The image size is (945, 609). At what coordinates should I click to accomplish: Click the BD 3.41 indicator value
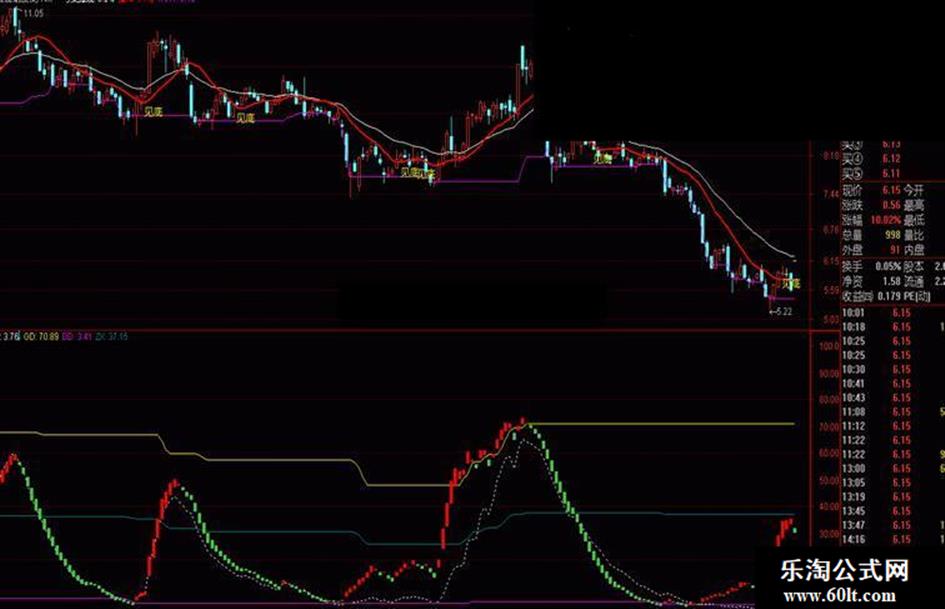[x=77, y=336]
